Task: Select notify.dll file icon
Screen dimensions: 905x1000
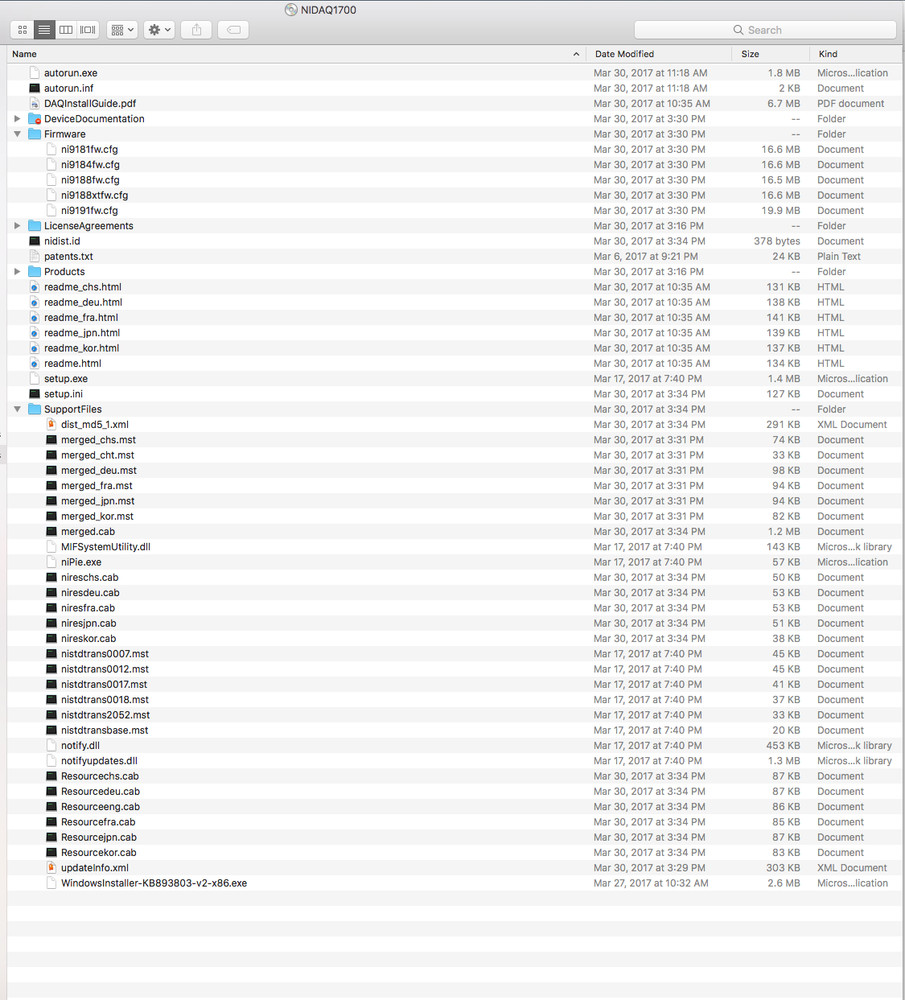Action: (x=52, y=746)
